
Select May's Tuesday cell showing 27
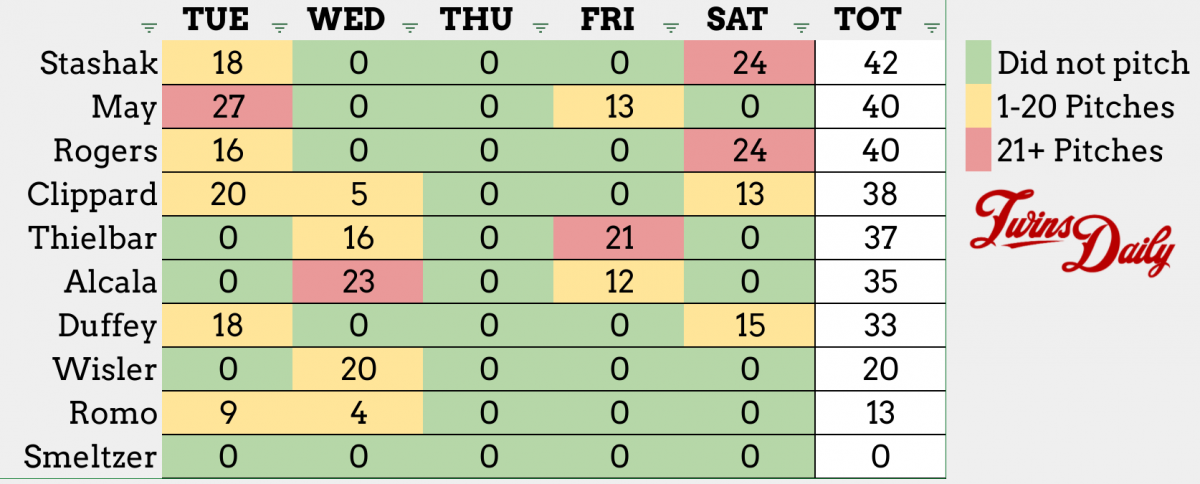tap(227, 107)
